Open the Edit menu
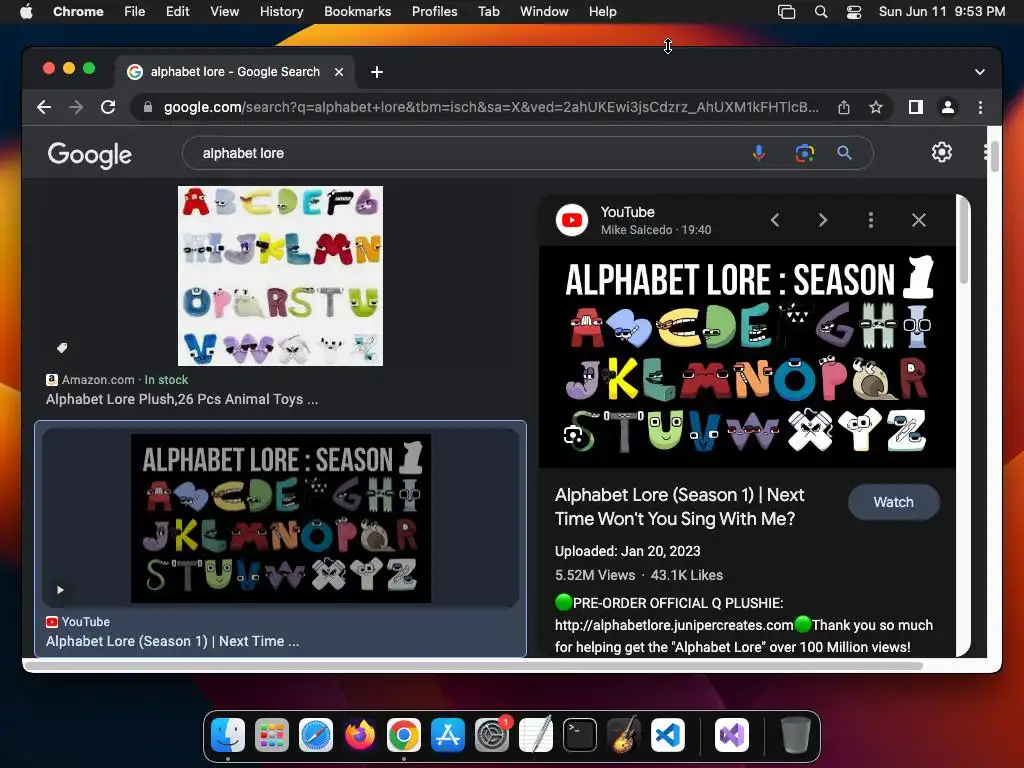1024x768 pixels. 178,11
